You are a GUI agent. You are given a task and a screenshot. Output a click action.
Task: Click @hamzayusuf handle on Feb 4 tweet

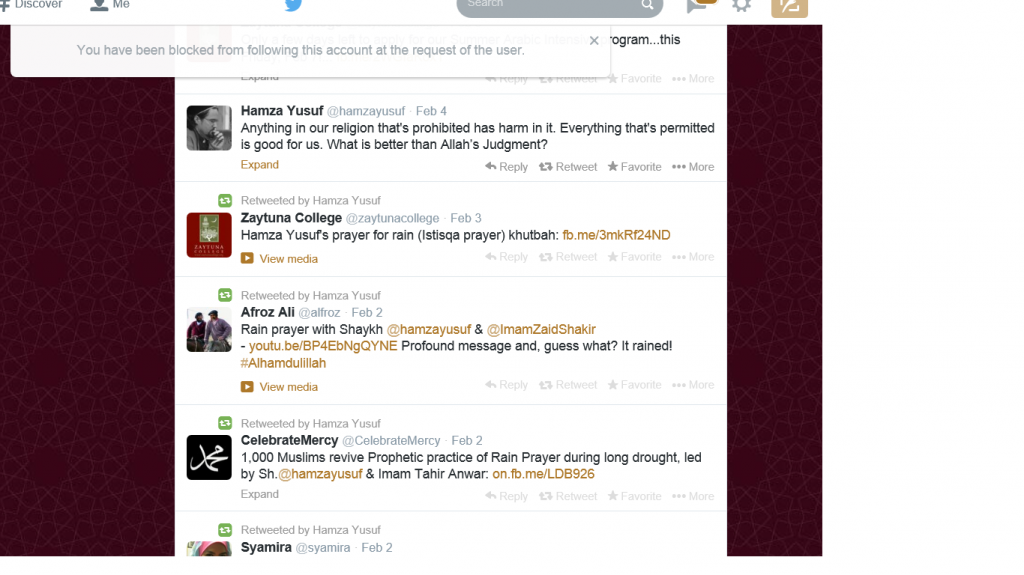(366, 111)
